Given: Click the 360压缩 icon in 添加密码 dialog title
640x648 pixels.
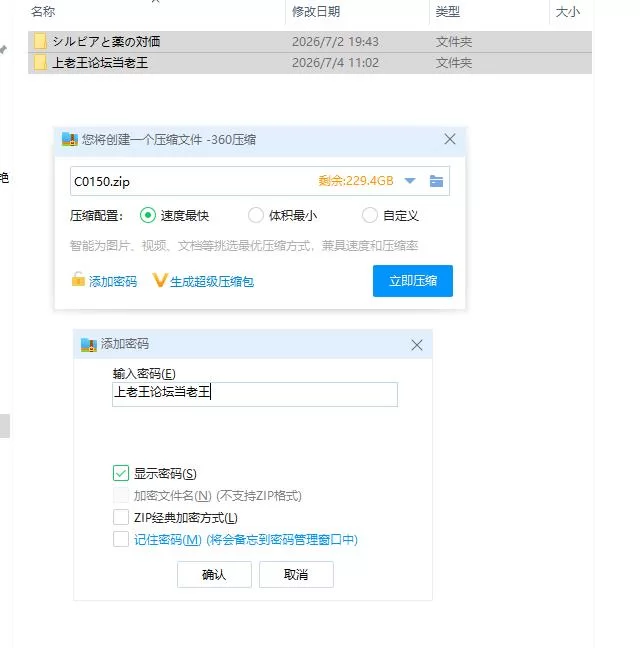Looking at the screenshot, I should 89,344.
